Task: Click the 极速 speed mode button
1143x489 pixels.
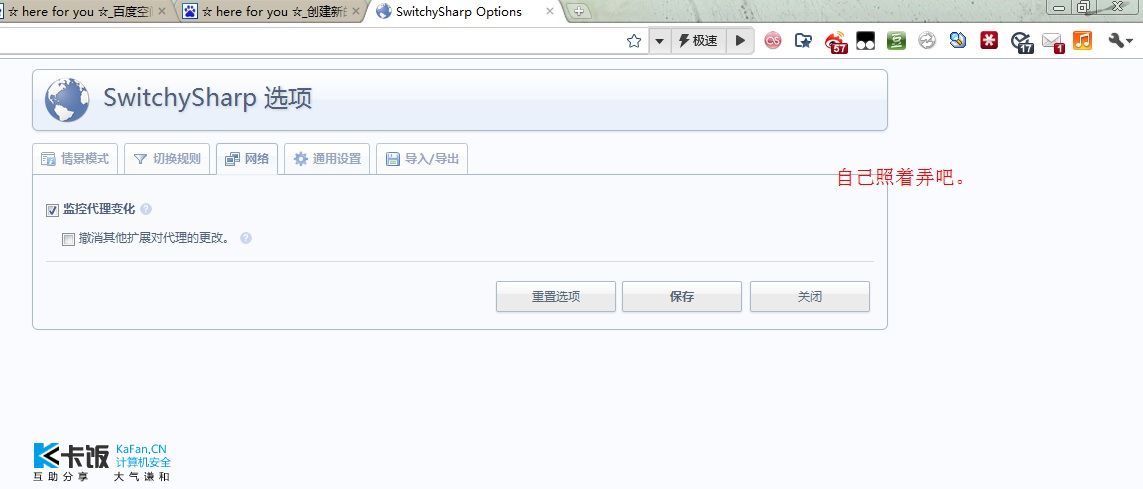Action: tap(698, 41)
